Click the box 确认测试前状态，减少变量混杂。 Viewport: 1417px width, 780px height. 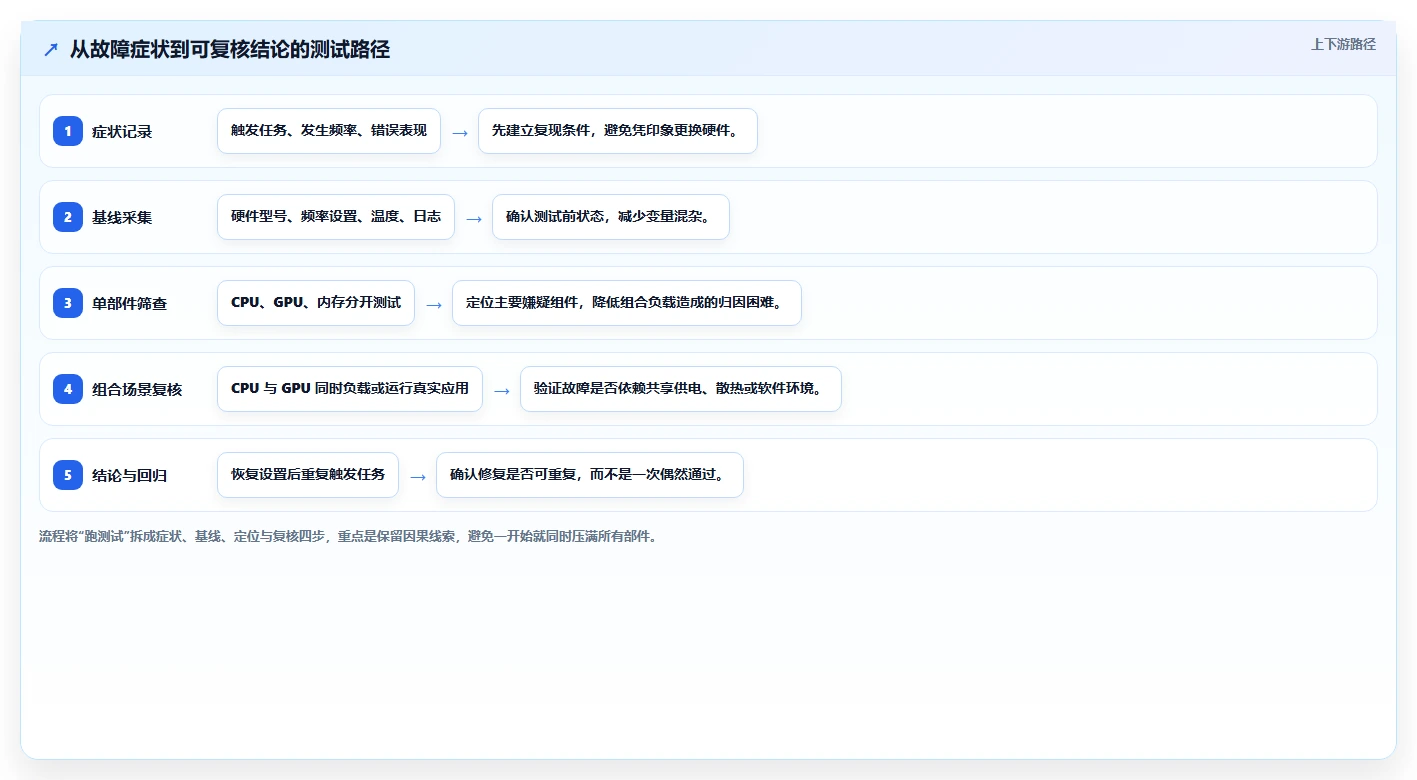coord(611,217)
